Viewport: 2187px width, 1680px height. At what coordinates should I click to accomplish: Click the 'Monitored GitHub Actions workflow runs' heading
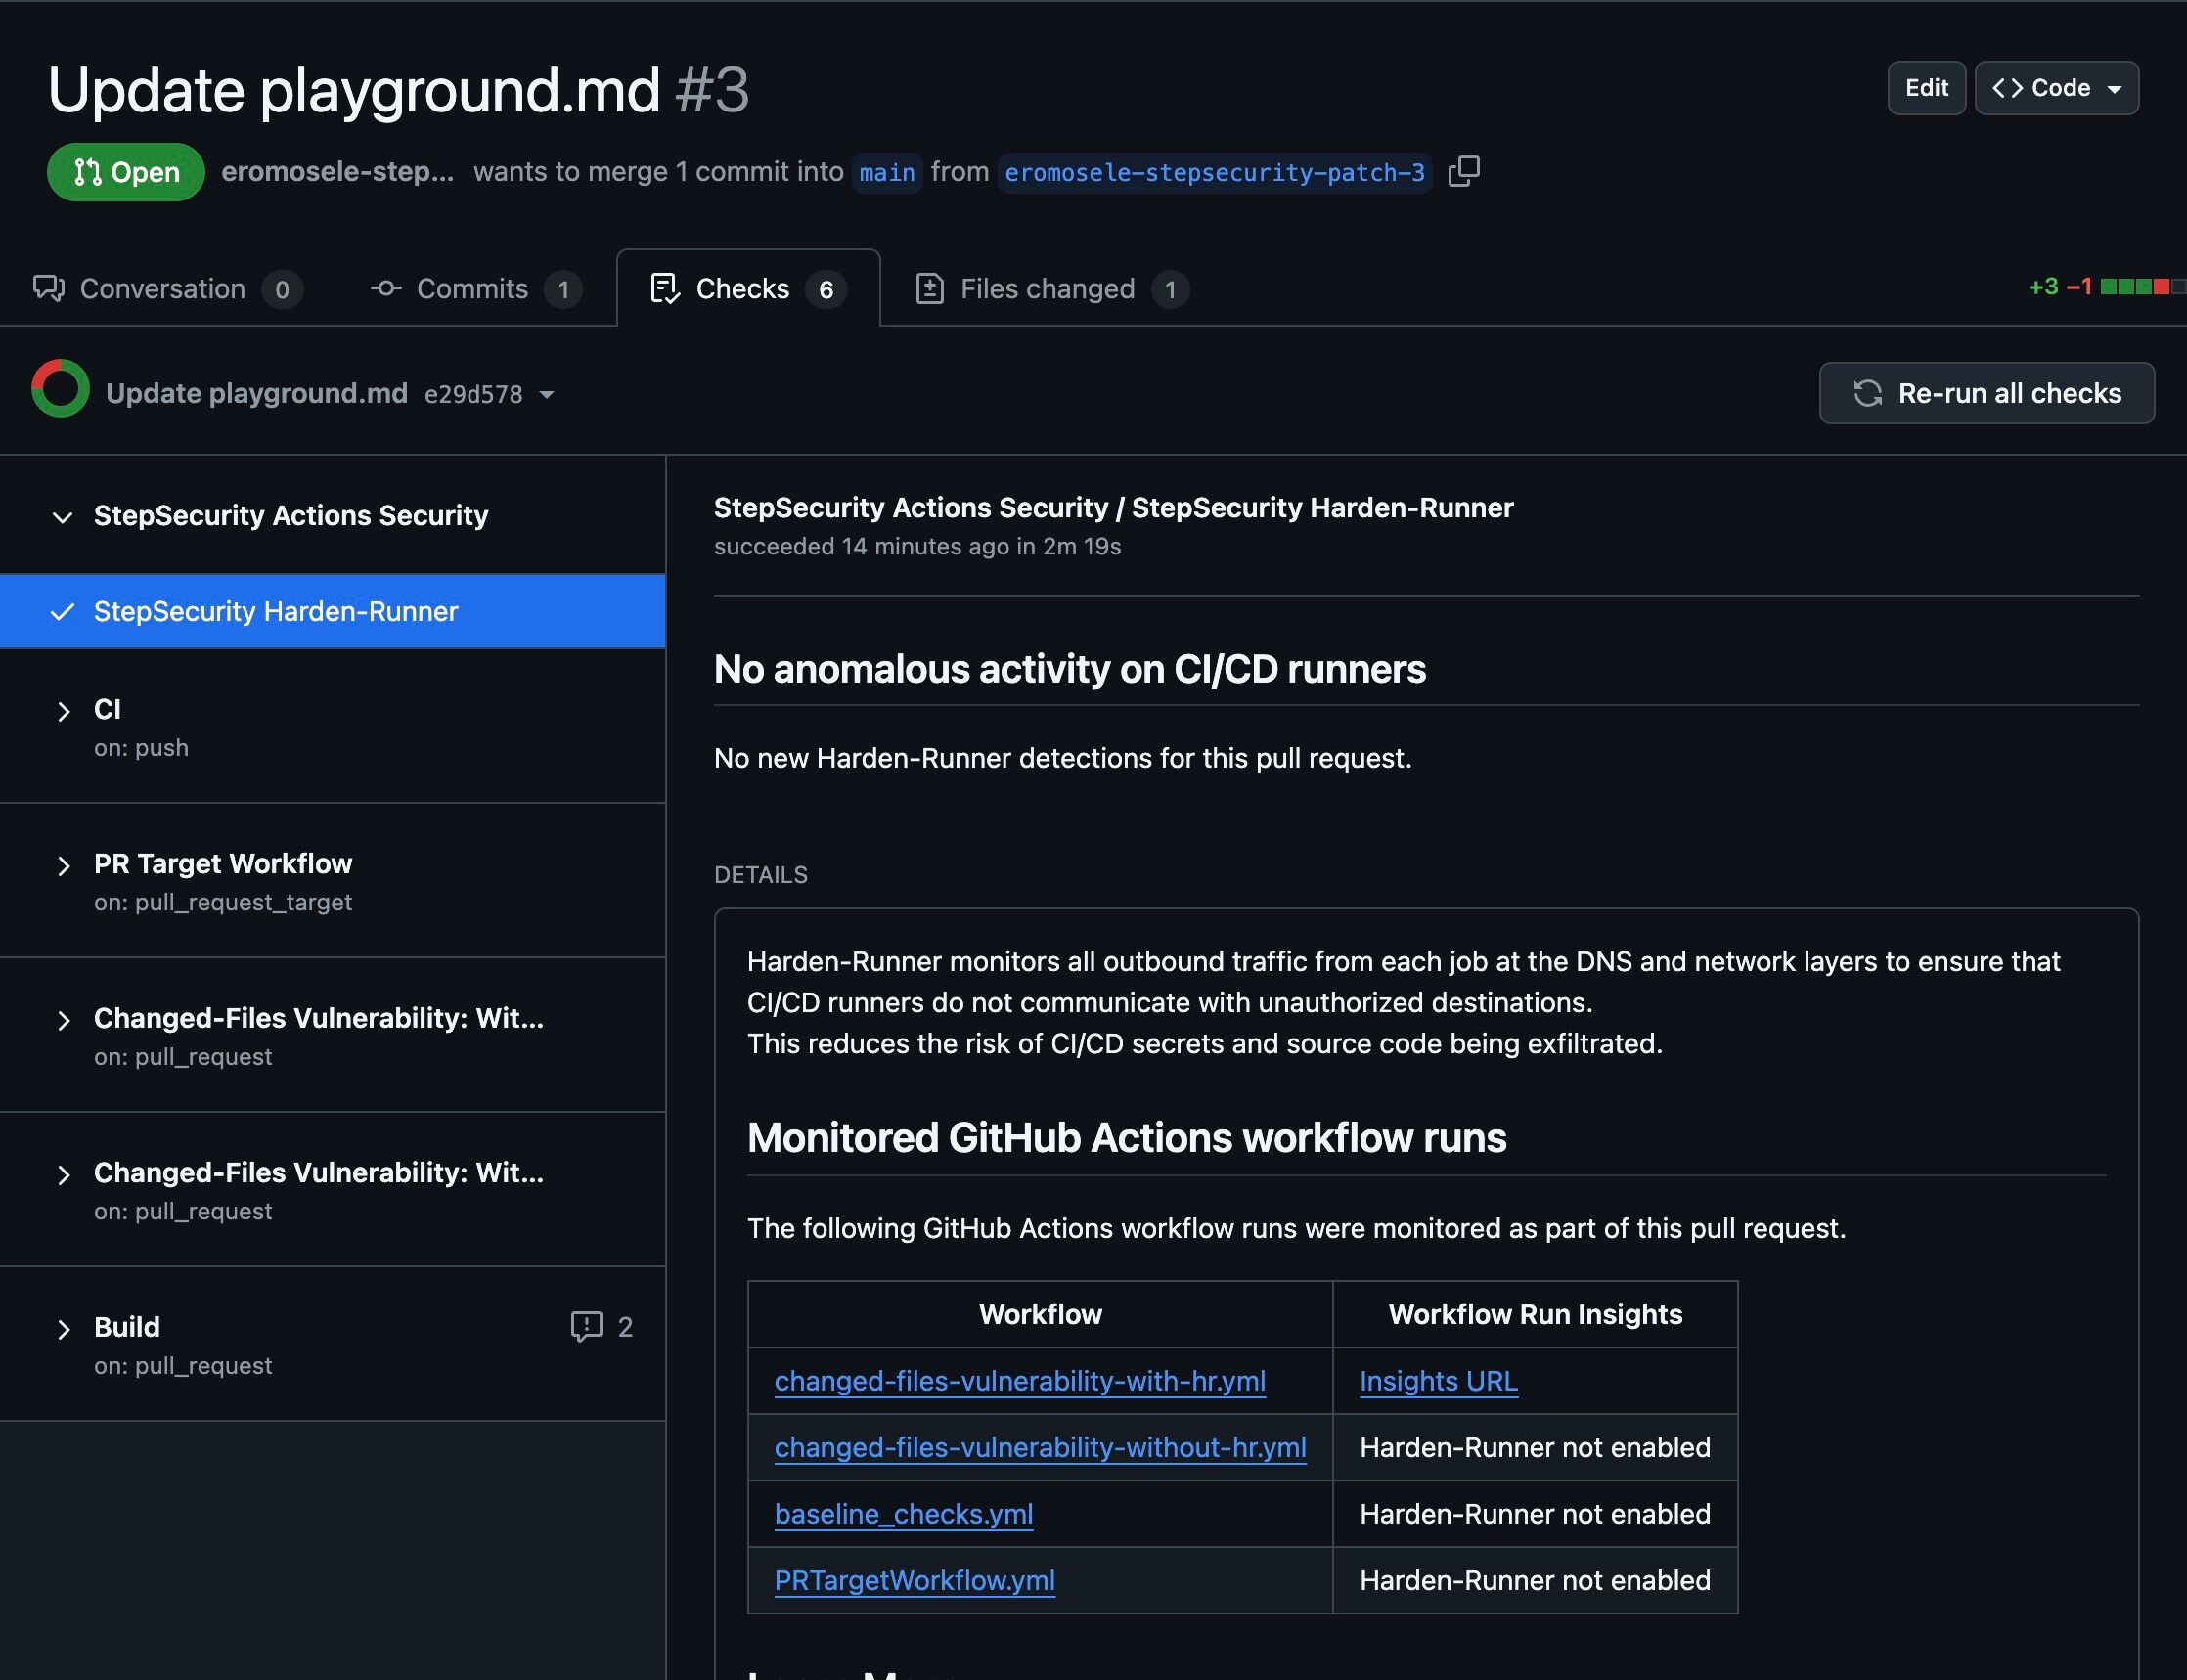pyautogui.click(x=1127, y=1138)
